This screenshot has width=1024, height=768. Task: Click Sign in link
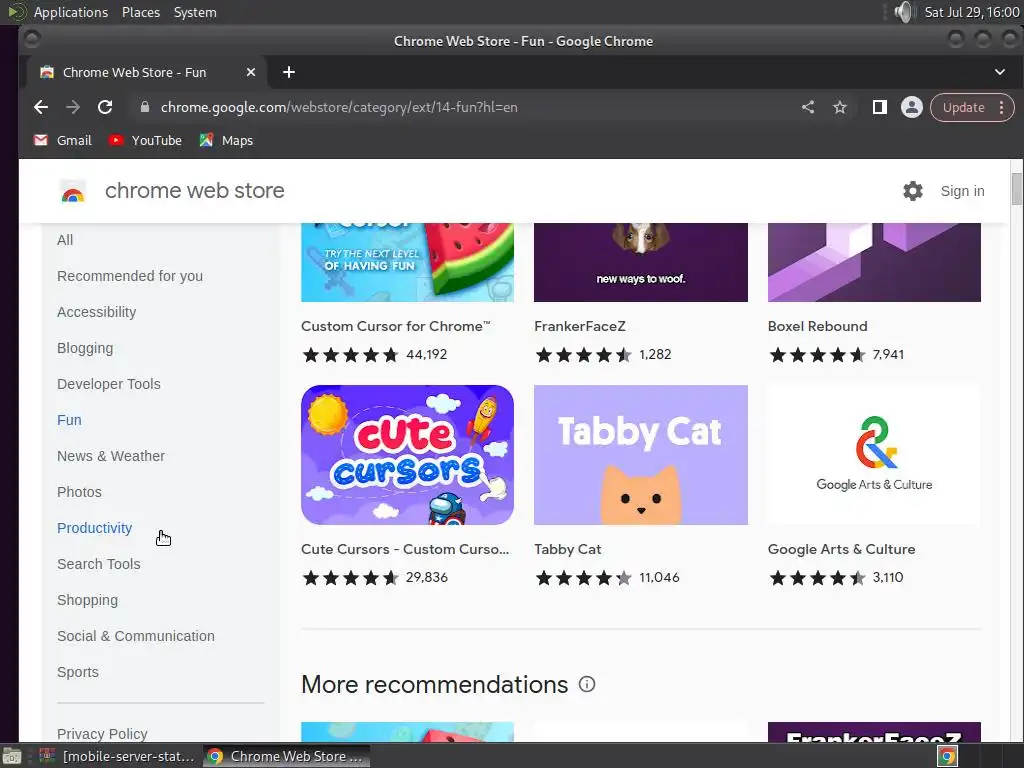[x=963, y=191]
